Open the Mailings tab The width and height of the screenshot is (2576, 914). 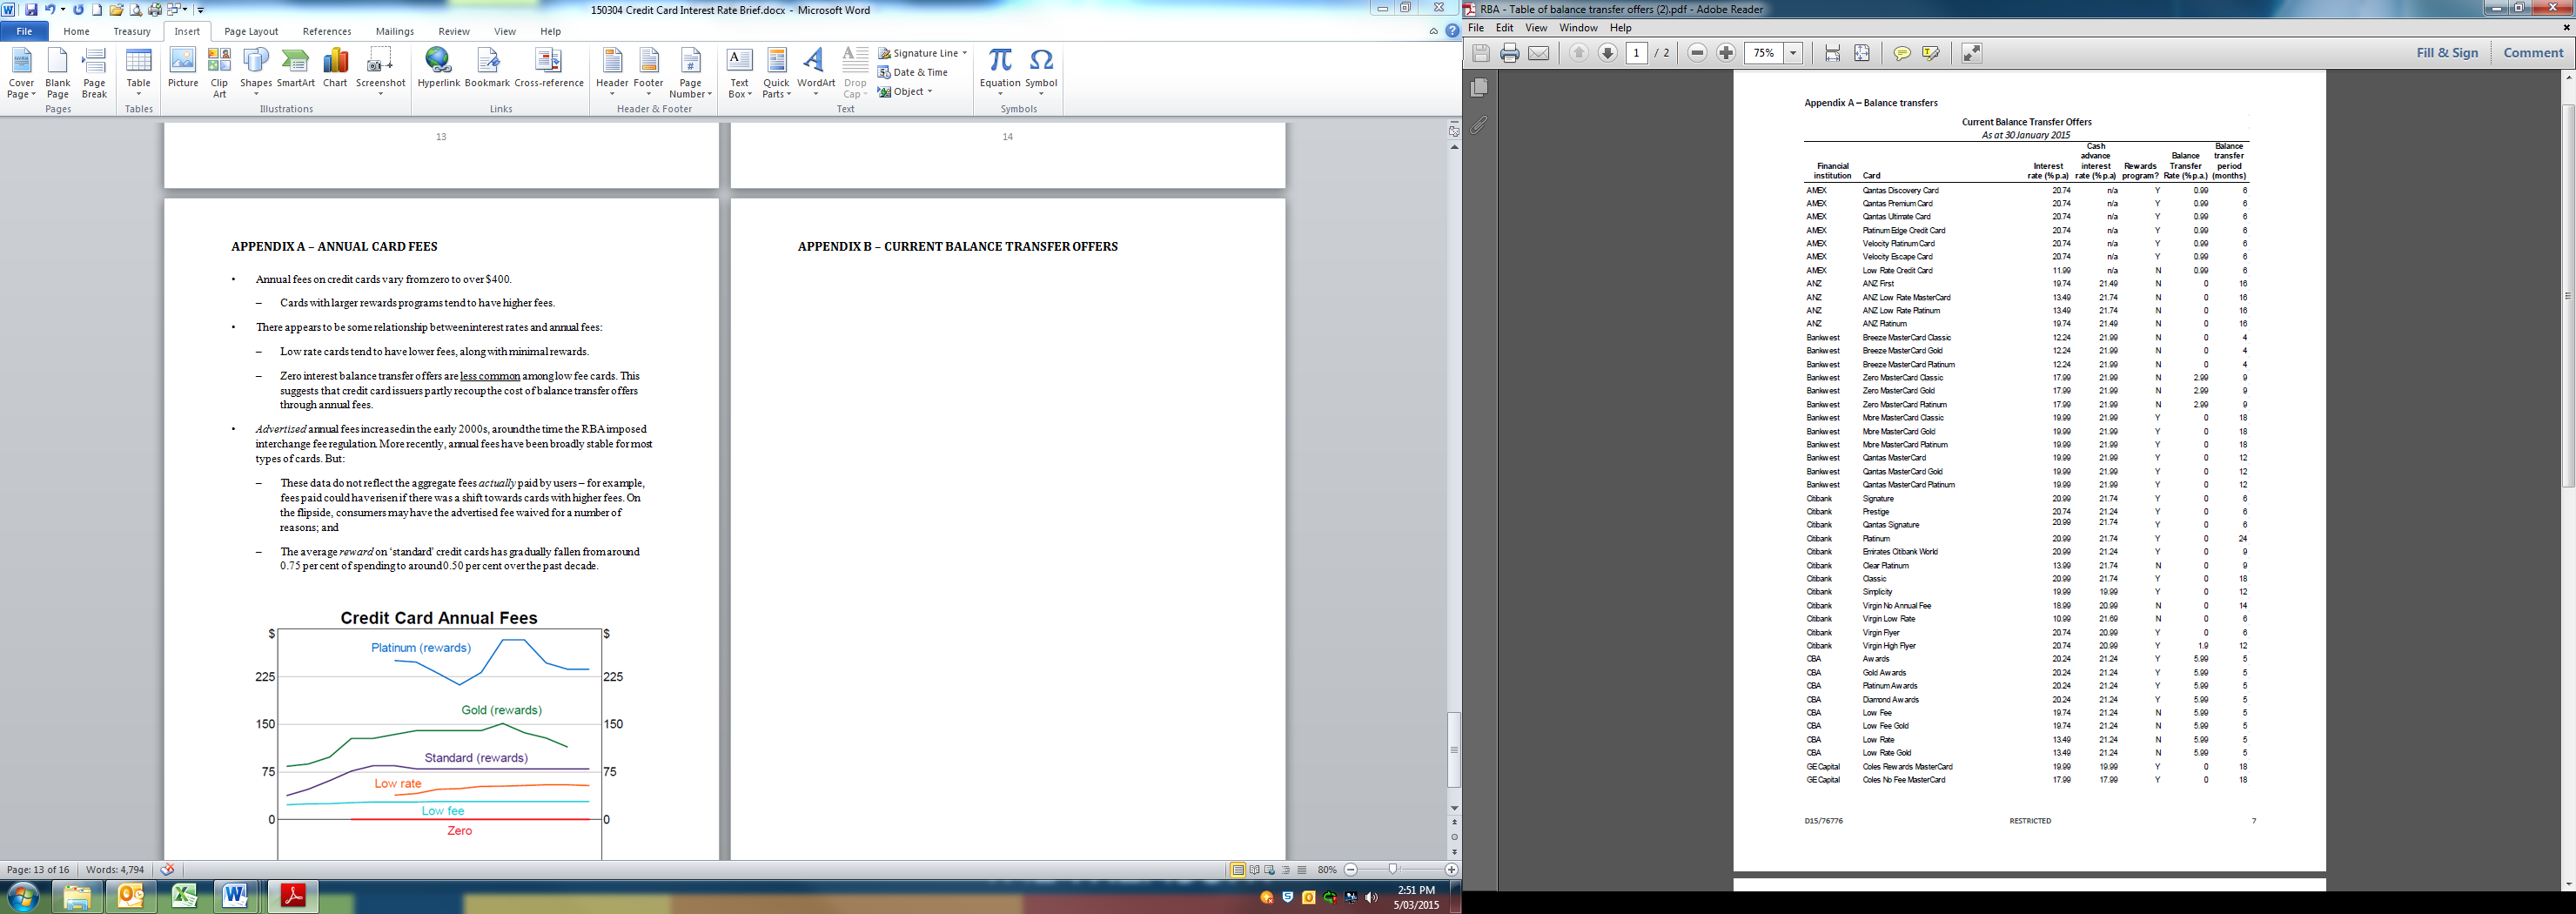395,31
